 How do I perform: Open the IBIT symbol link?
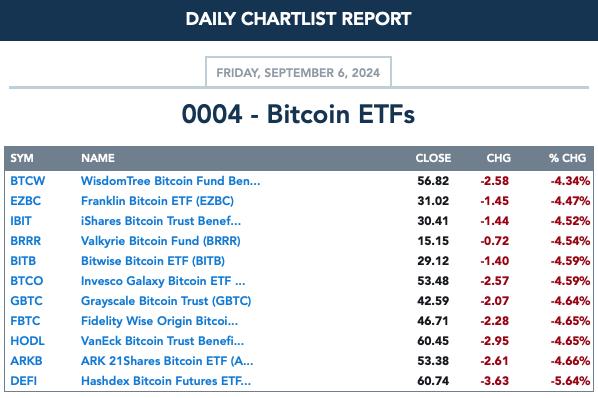pyautogui.click(x=21, y=221)
